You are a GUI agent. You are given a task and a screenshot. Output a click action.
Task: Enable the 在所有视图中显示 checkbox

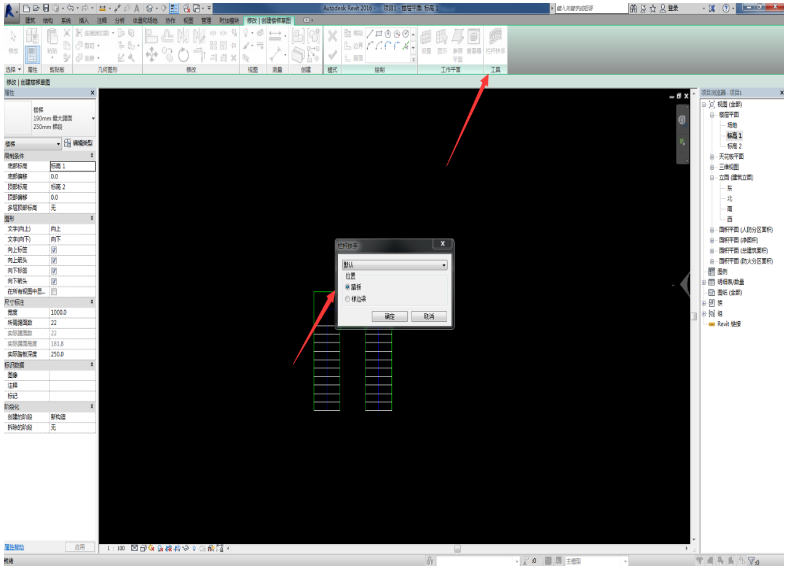[x=54, y=291]
